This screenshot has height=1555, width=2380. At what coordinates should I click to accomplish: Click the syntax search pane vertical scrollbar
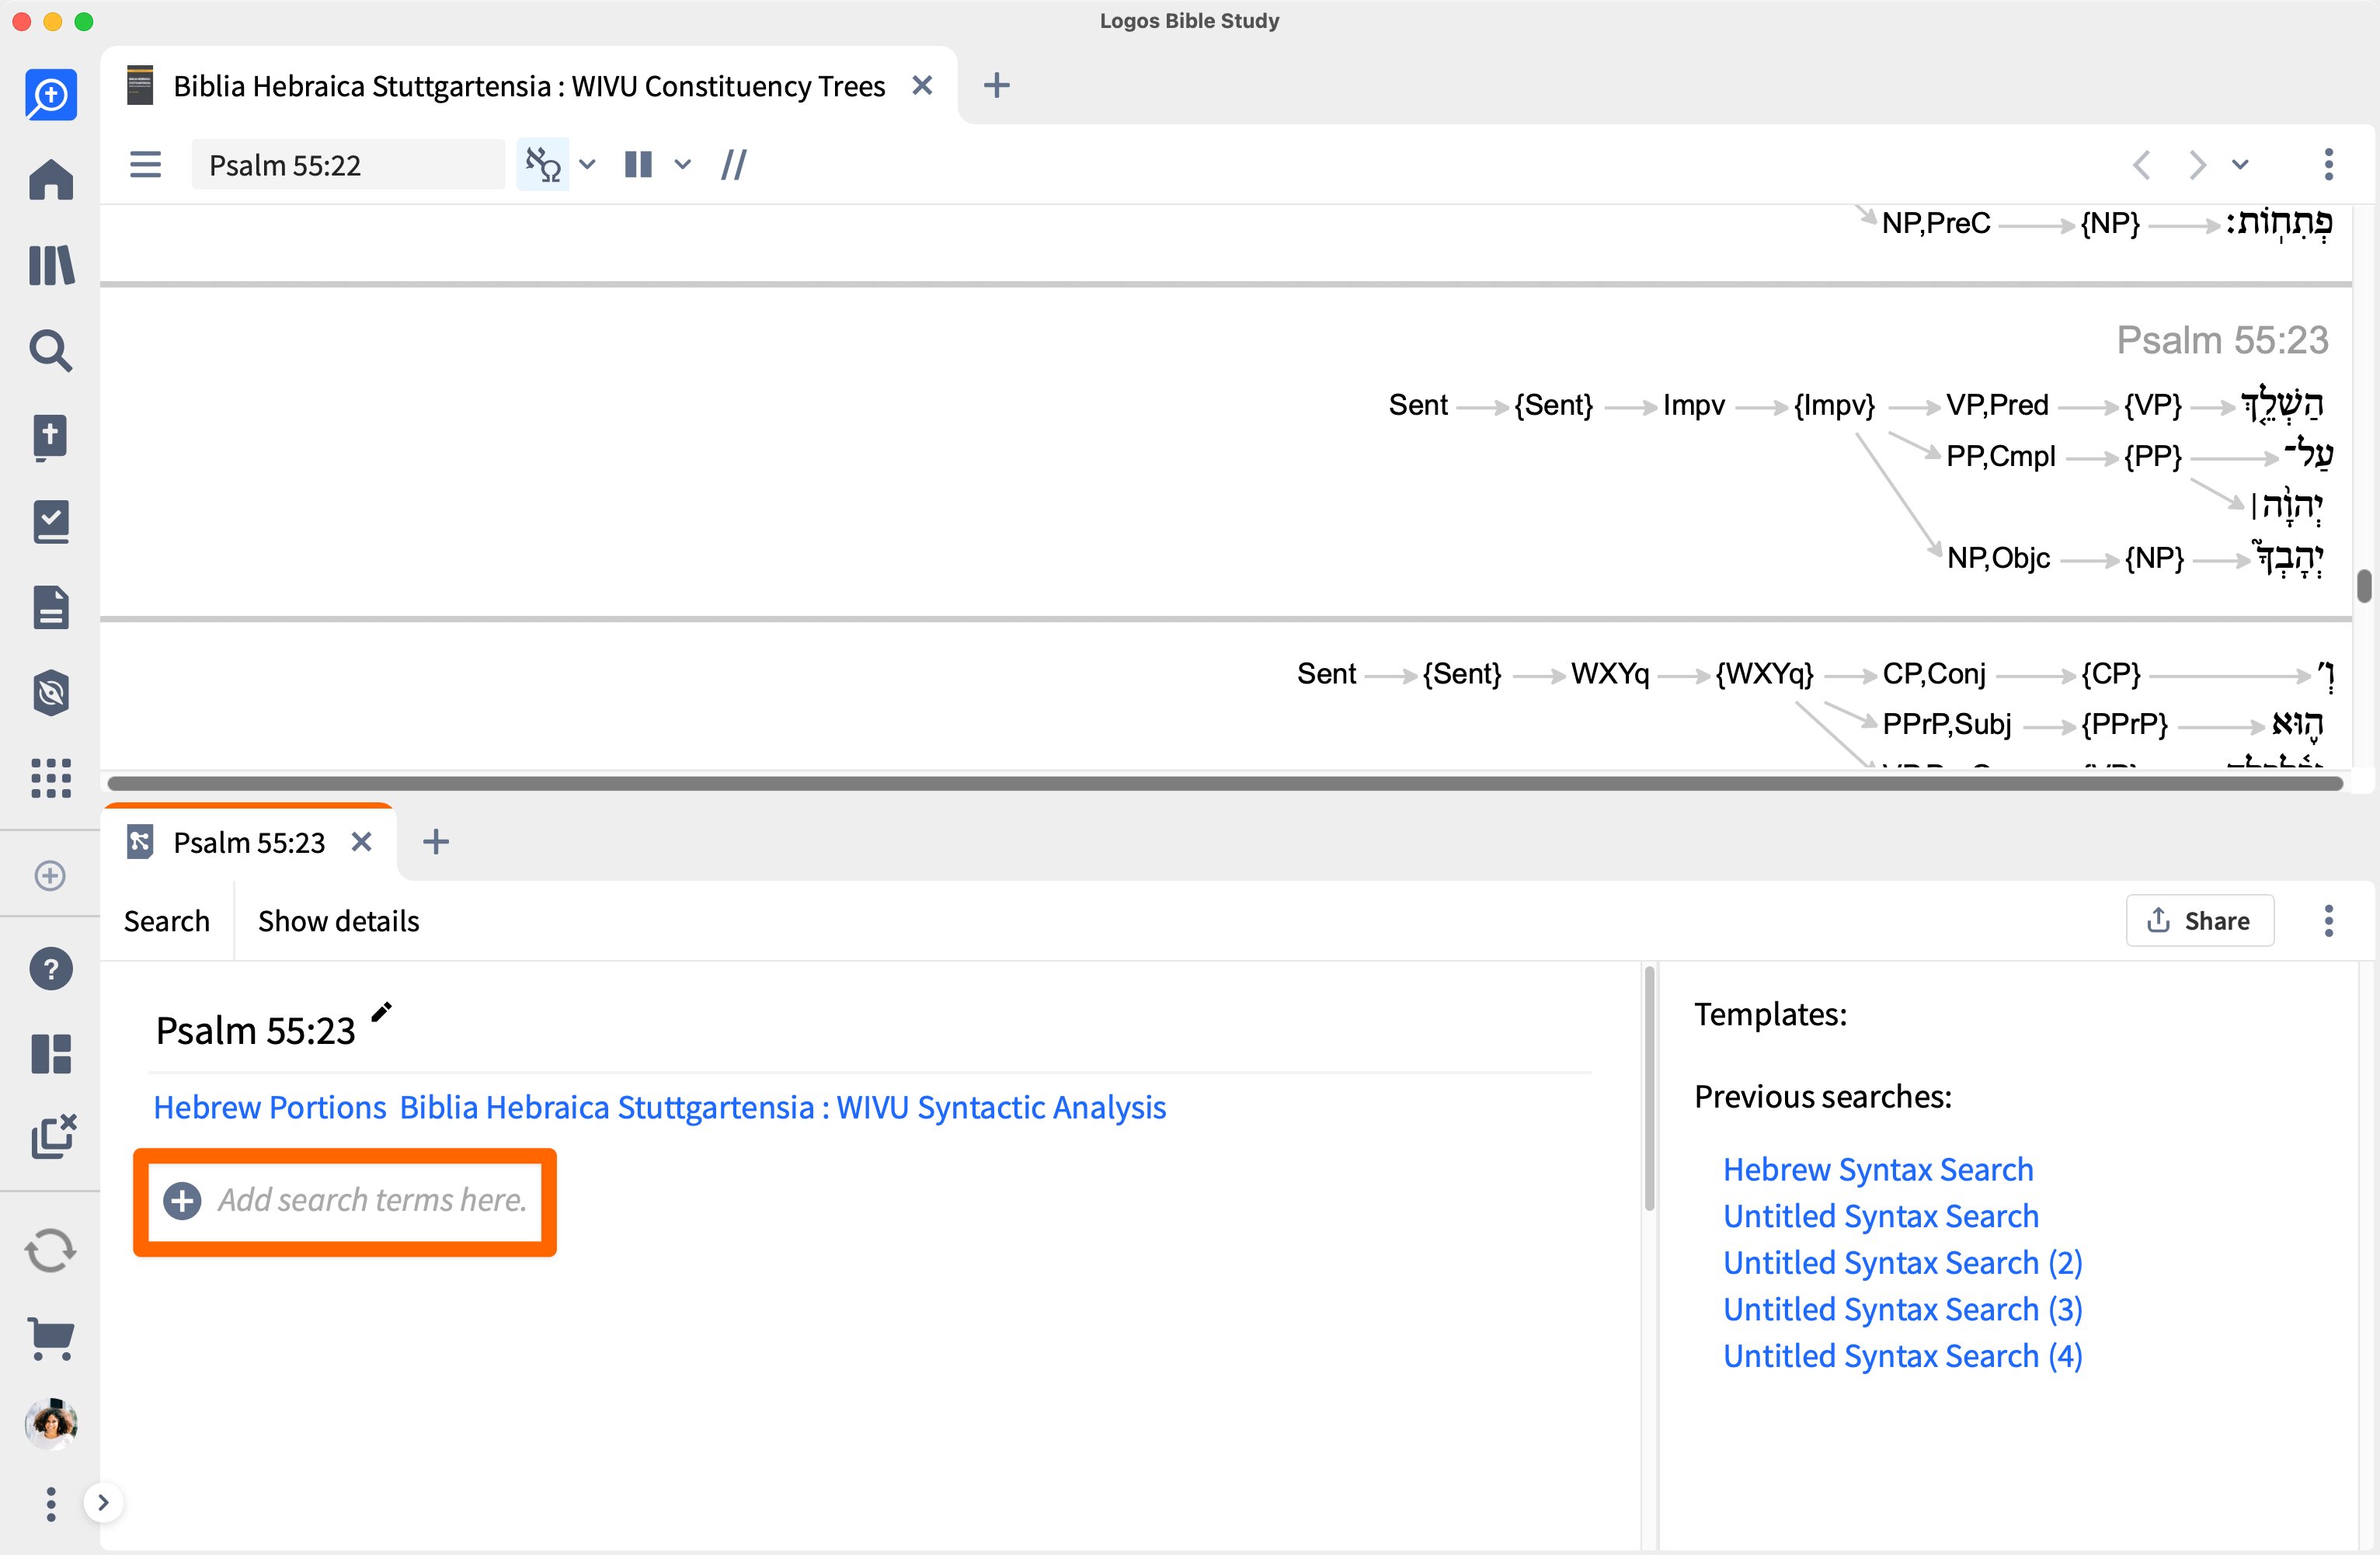pyautogui.click(x=1649, y=1088)
